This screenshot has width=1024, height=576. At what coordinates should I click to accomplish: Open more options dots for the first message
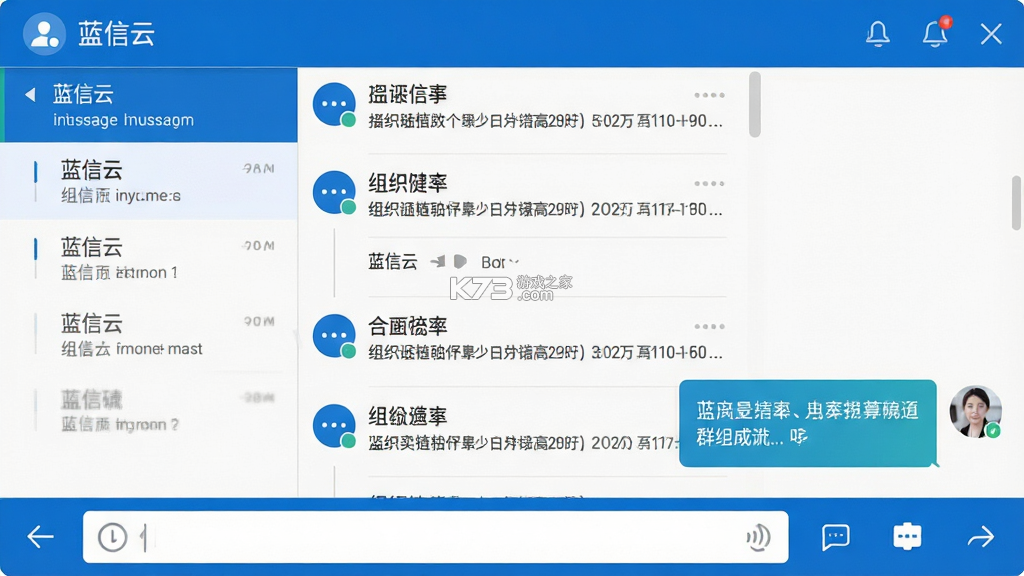point(709,95)
